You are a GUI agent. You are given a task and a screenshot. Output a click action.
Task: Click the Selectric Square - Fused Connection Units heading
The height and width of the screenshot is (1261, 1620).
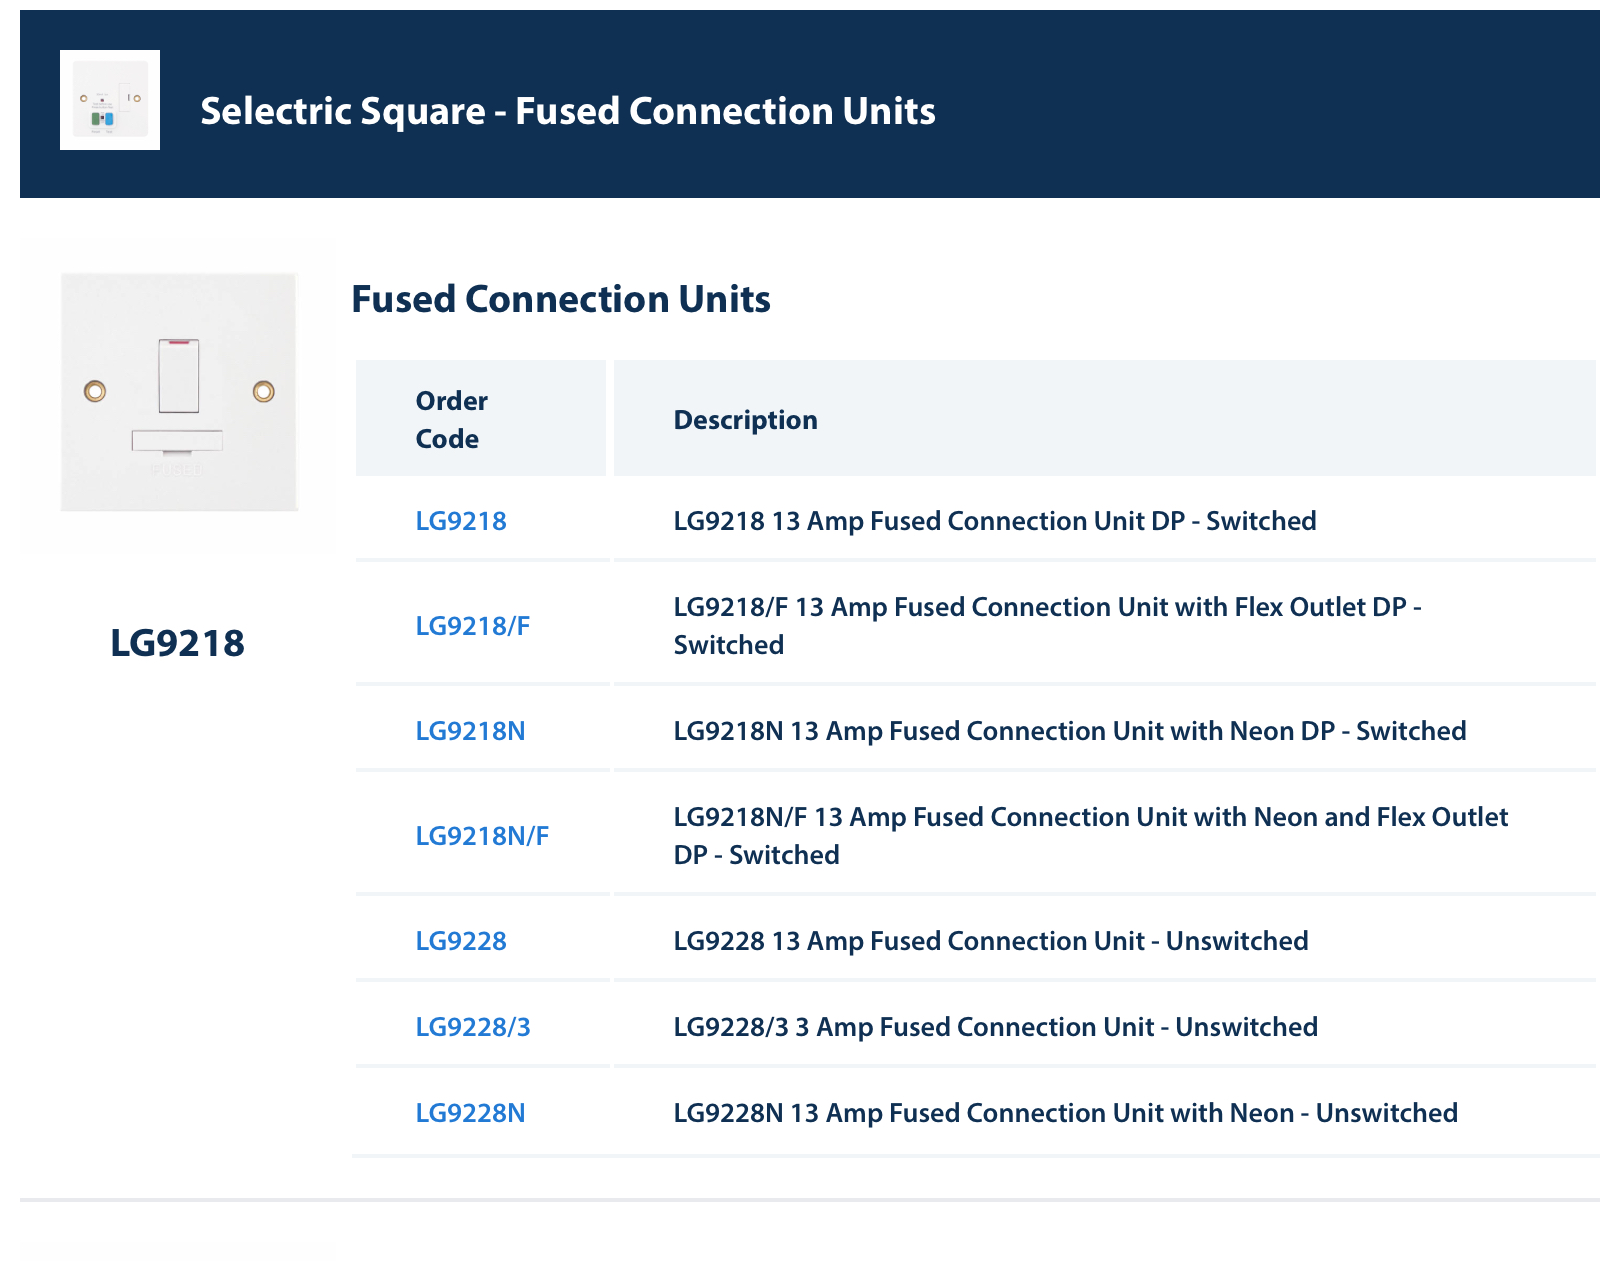pyautogui.click(x=568, y=111)
